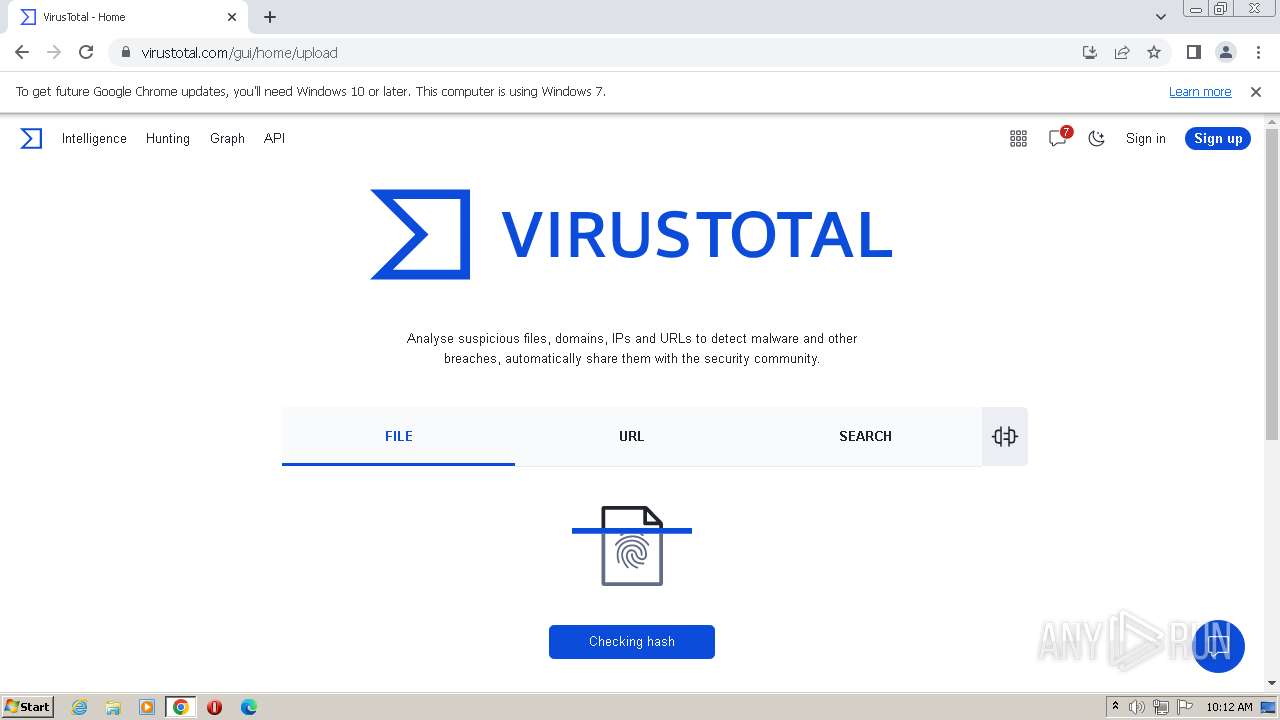The width and height of the screenshot is (1280, 720).
Task: Go back in Chrome
Action: (22, 52)
